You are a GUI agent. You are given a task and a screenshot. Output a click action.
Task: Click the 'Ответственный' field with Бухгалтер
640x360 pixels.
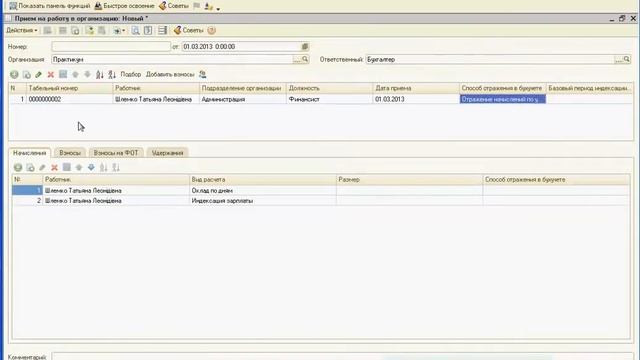coord(490,60)
